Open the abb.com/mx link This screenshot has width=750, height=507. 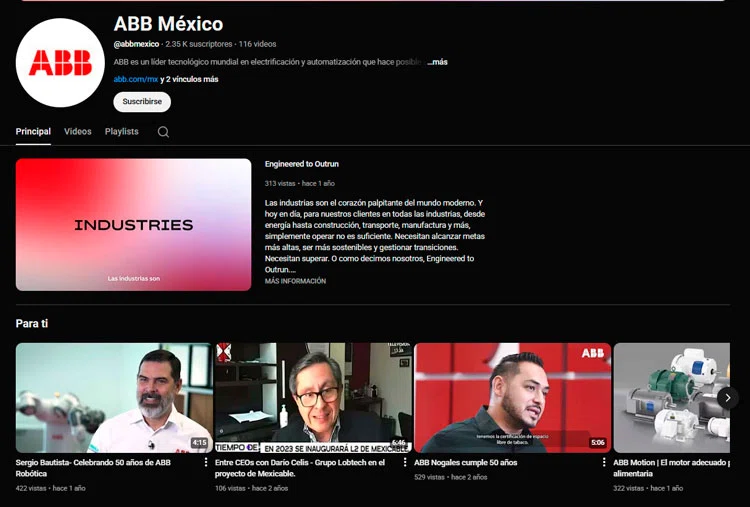(x=136, y=79)
